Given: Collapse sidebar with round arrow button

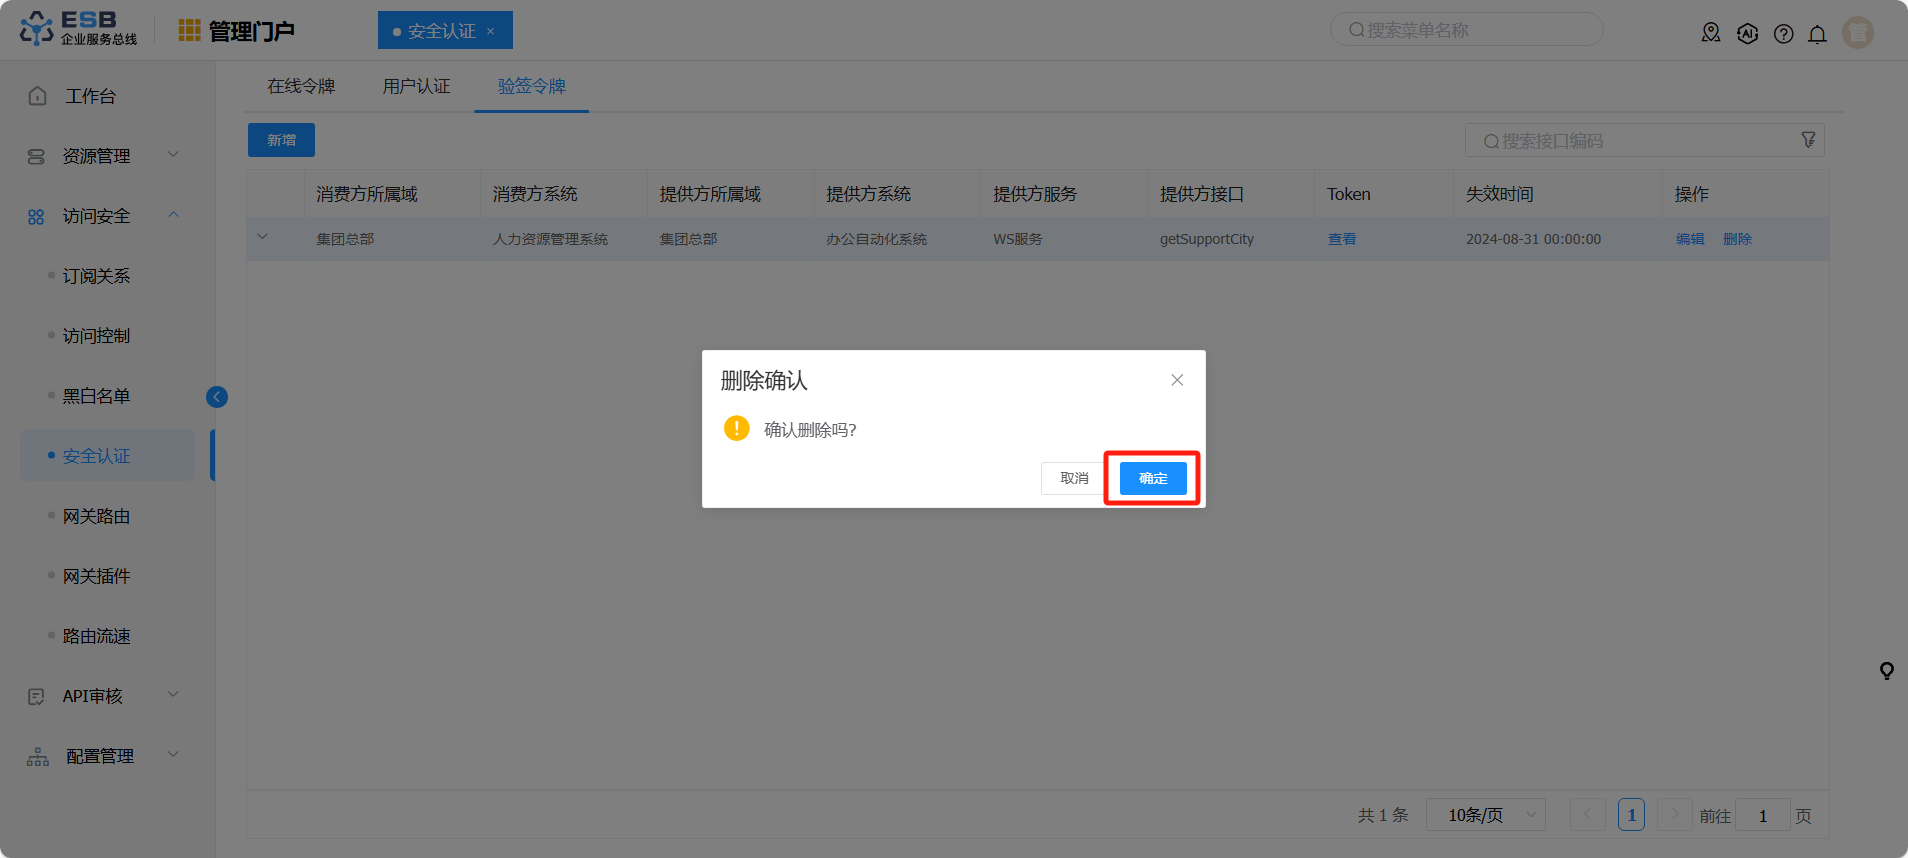Looking at the screenshot, I should tap(217, 397).
